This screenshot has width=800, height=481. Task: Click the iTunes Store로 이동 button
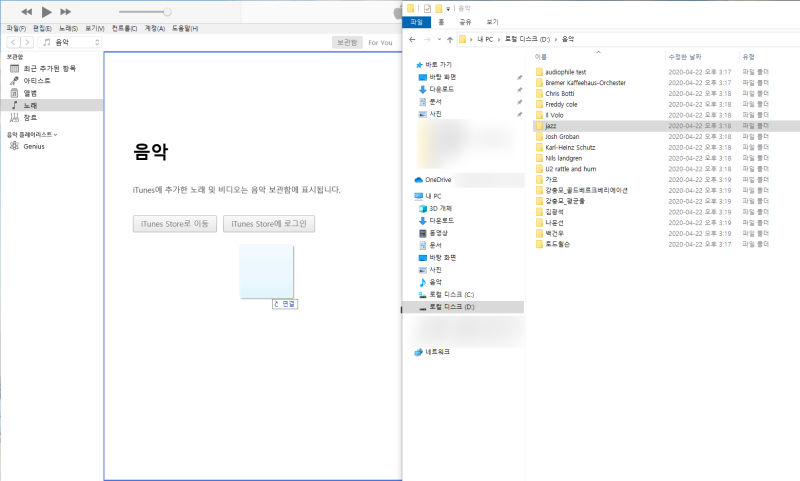(174, 224)
